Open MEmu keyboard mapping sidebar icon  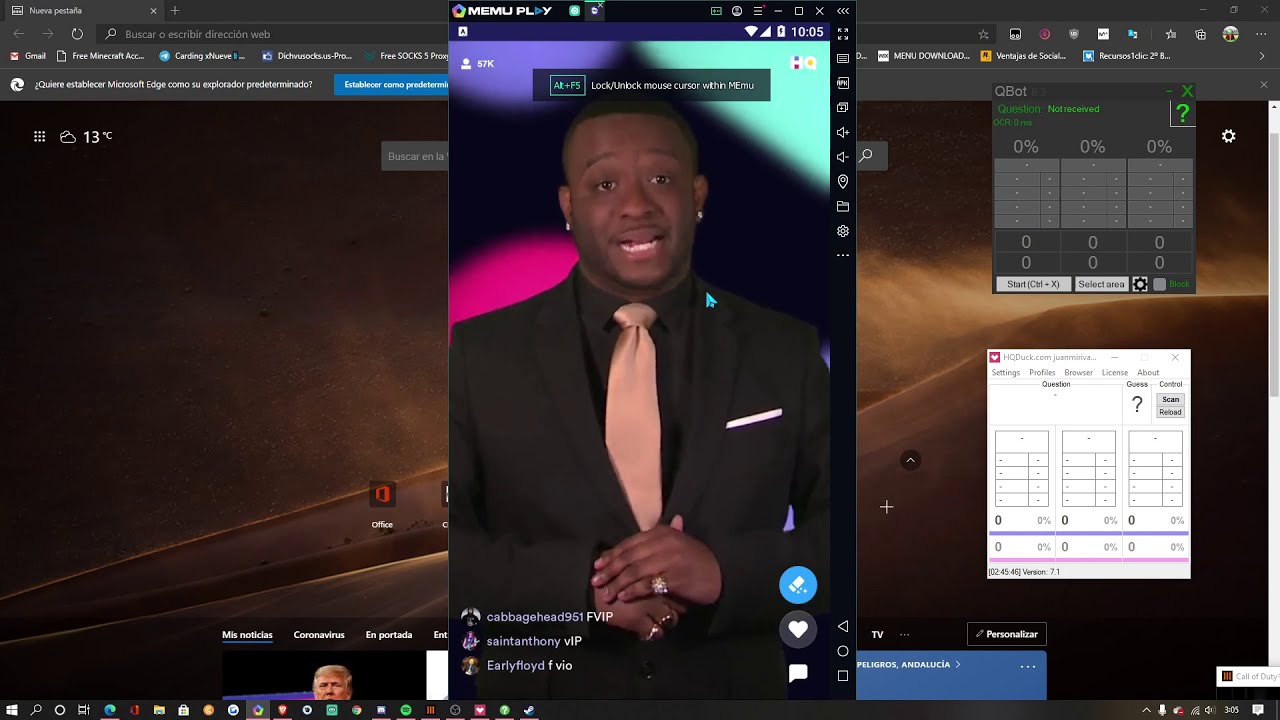point(843,58)
